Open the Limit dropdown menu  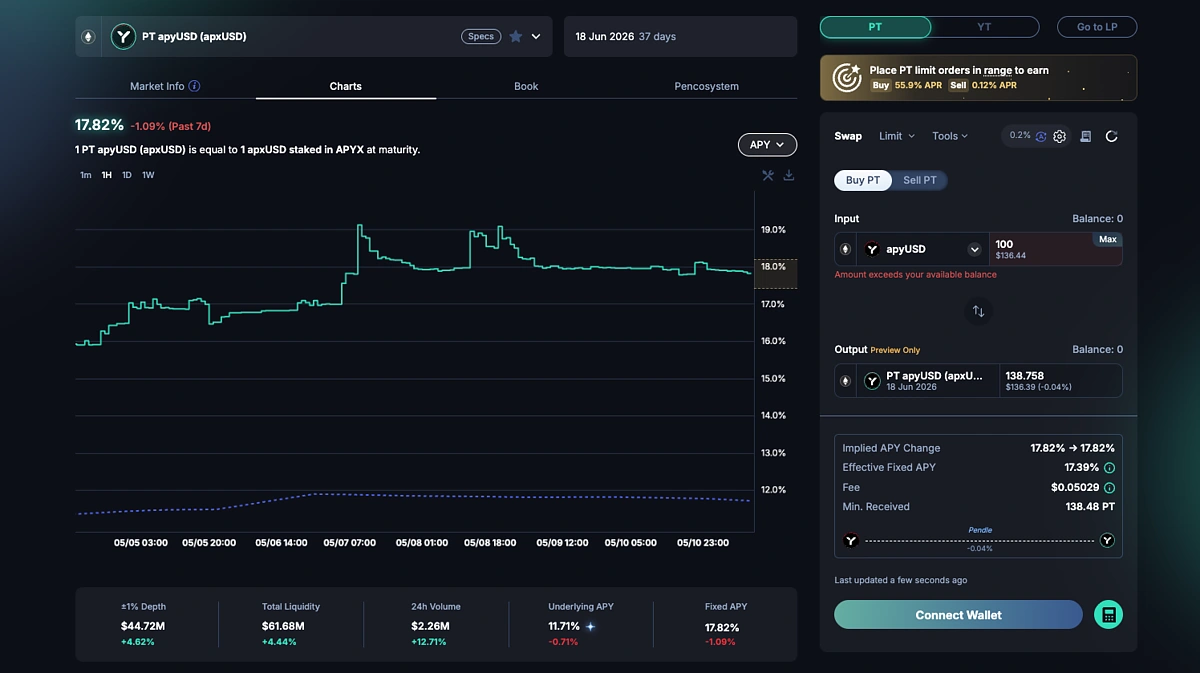coord(897,136)
